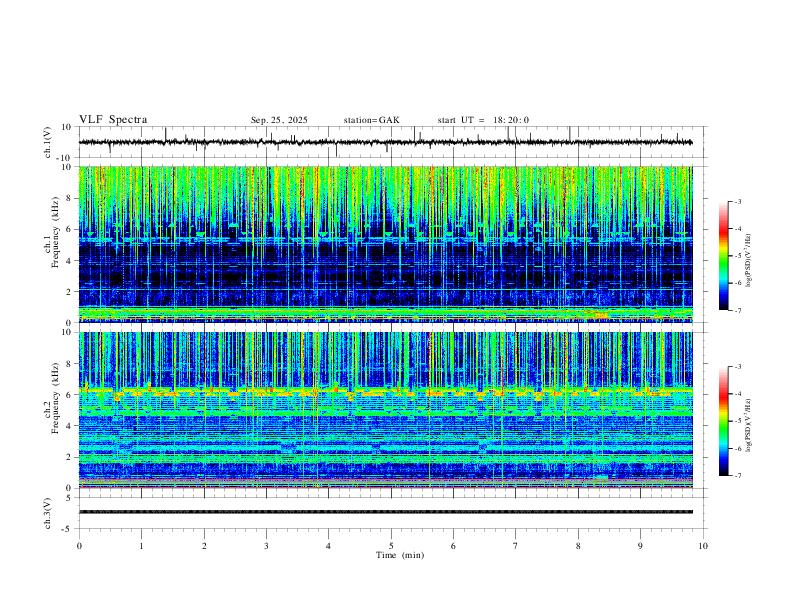
Task: Click the "VLF Spectra" plot title
Action: click(x=113, y=120)
